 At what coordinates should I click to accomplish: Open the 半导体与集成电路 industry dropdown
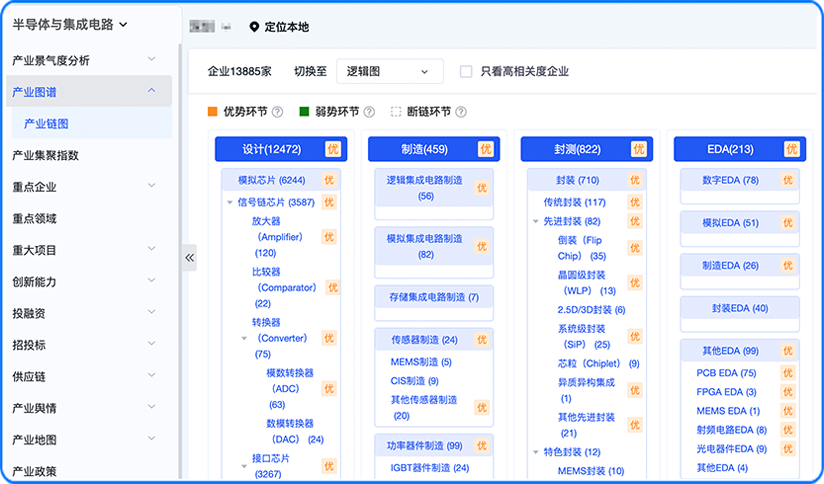(70, 25)
